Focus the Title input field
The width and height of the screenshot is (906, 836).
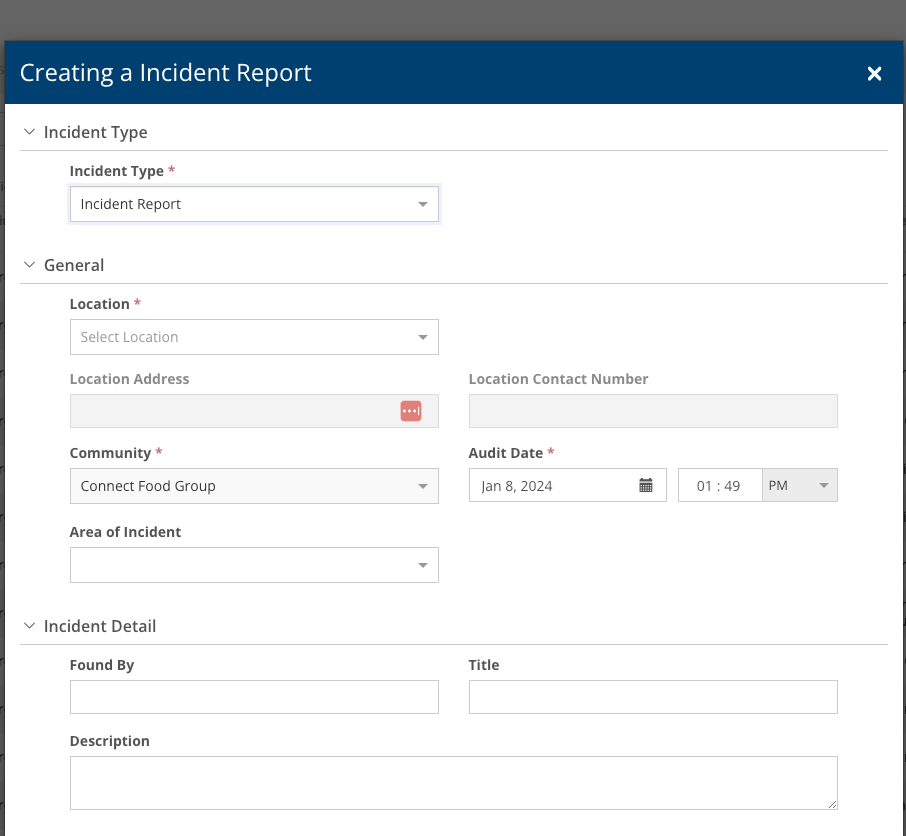pos(652,697)
